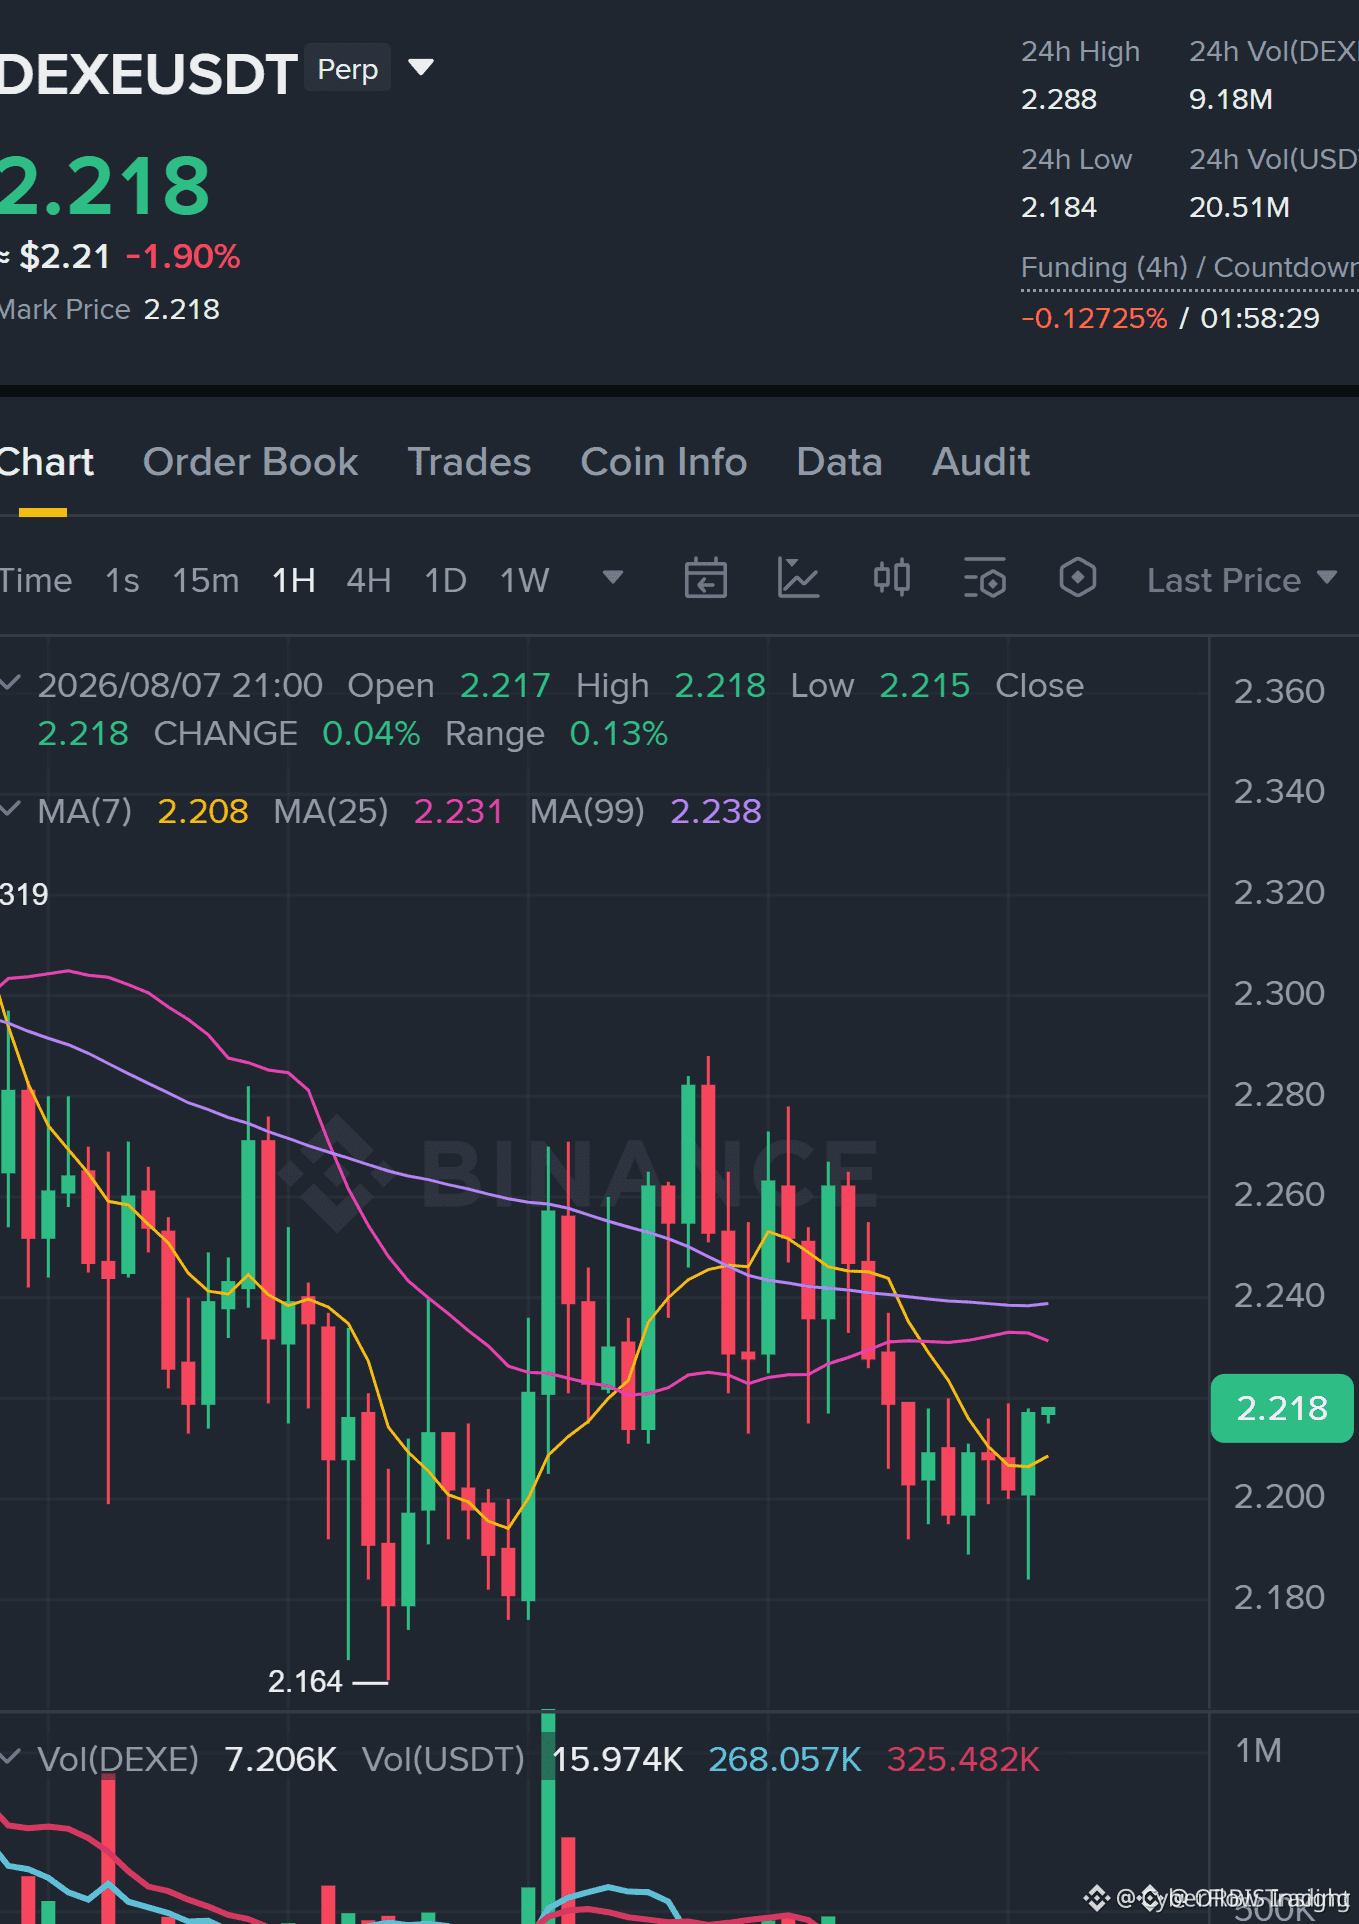Click the MA(7) value 2.208
The height and width of the screenshot is (1924, 1359).
pyautogui.click(x=203, y=811)
